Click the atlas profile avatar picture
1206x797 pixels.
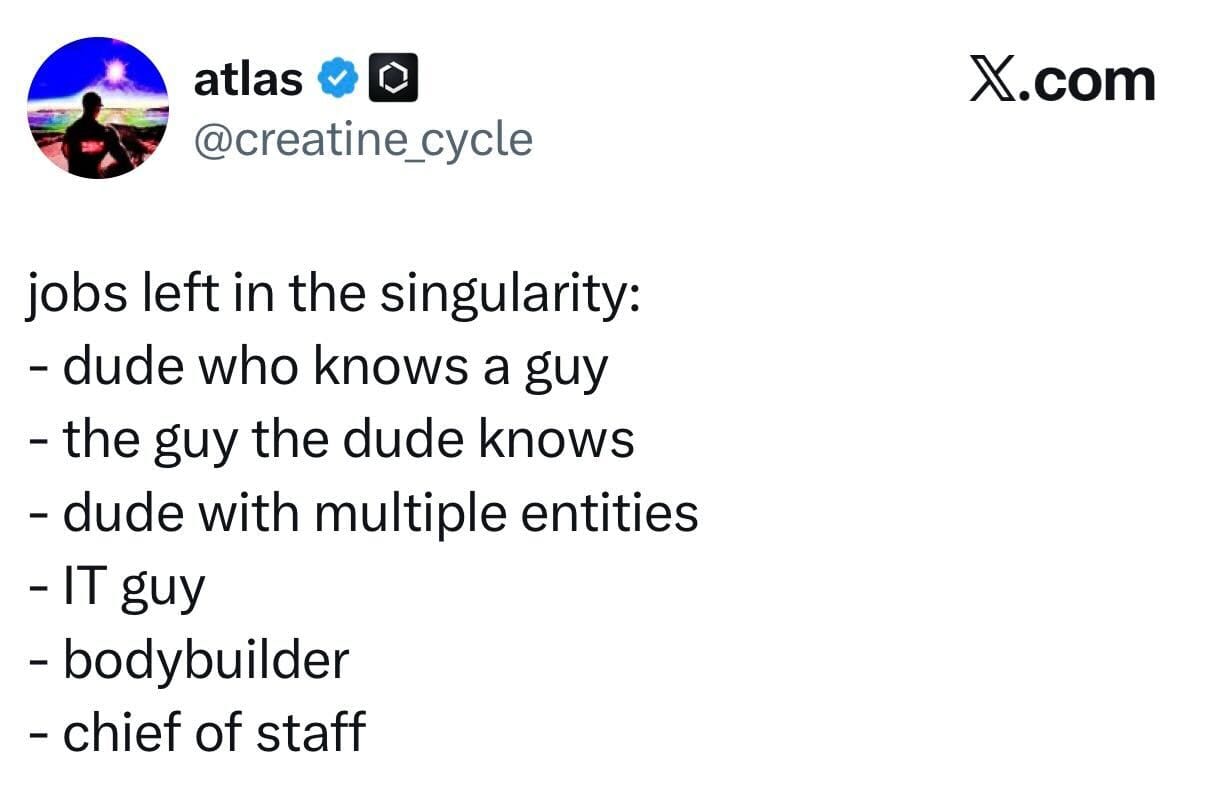click(98, 108)
